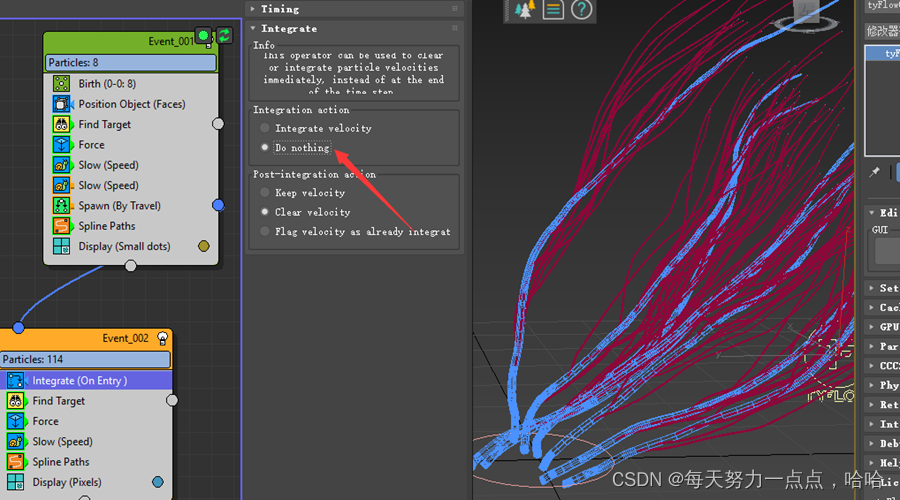Select the Keep velocity radio button
900x500 pixels.
click(265, 192)
